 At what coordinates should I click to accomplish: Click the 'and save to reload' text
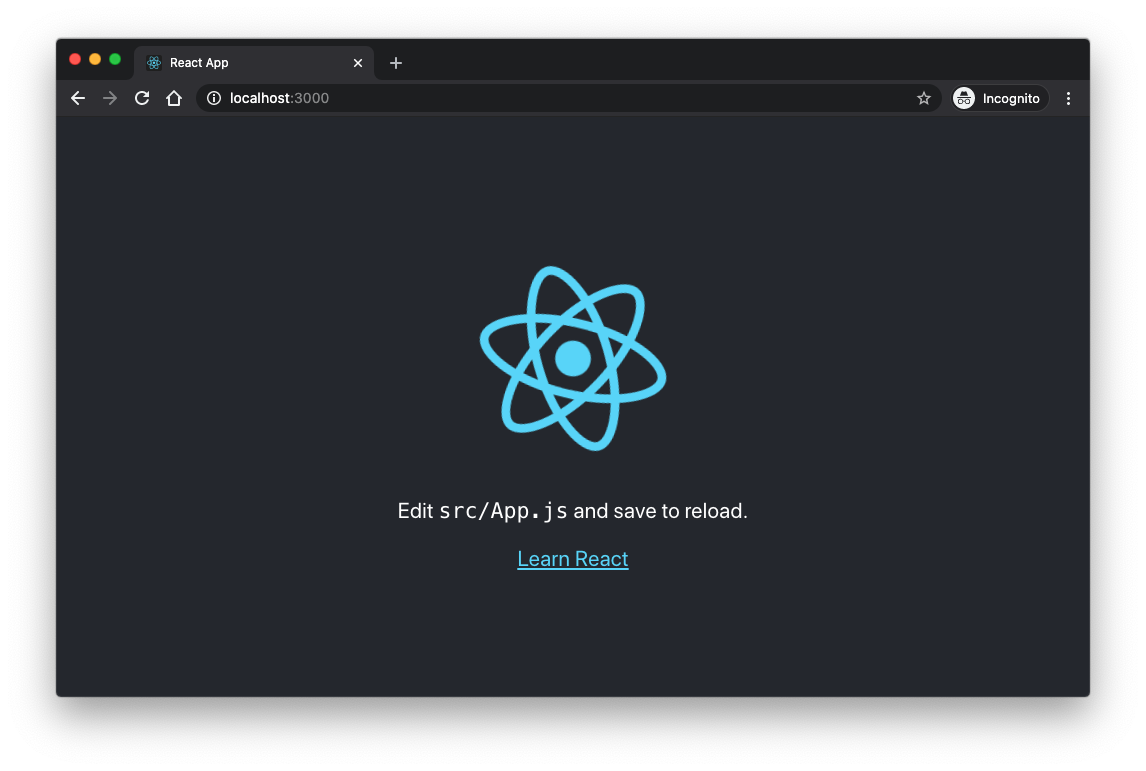pyautogui.click(x=660, y=511)
